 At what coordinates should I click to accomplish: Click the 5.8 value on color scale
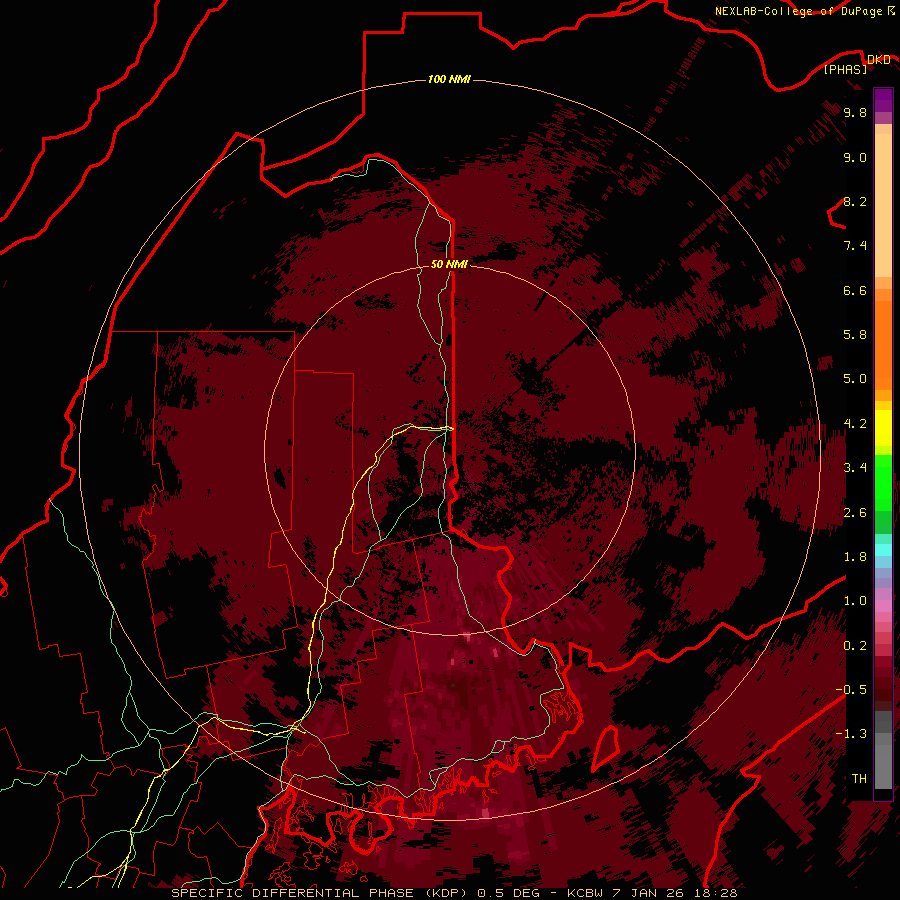click(855, 335)
